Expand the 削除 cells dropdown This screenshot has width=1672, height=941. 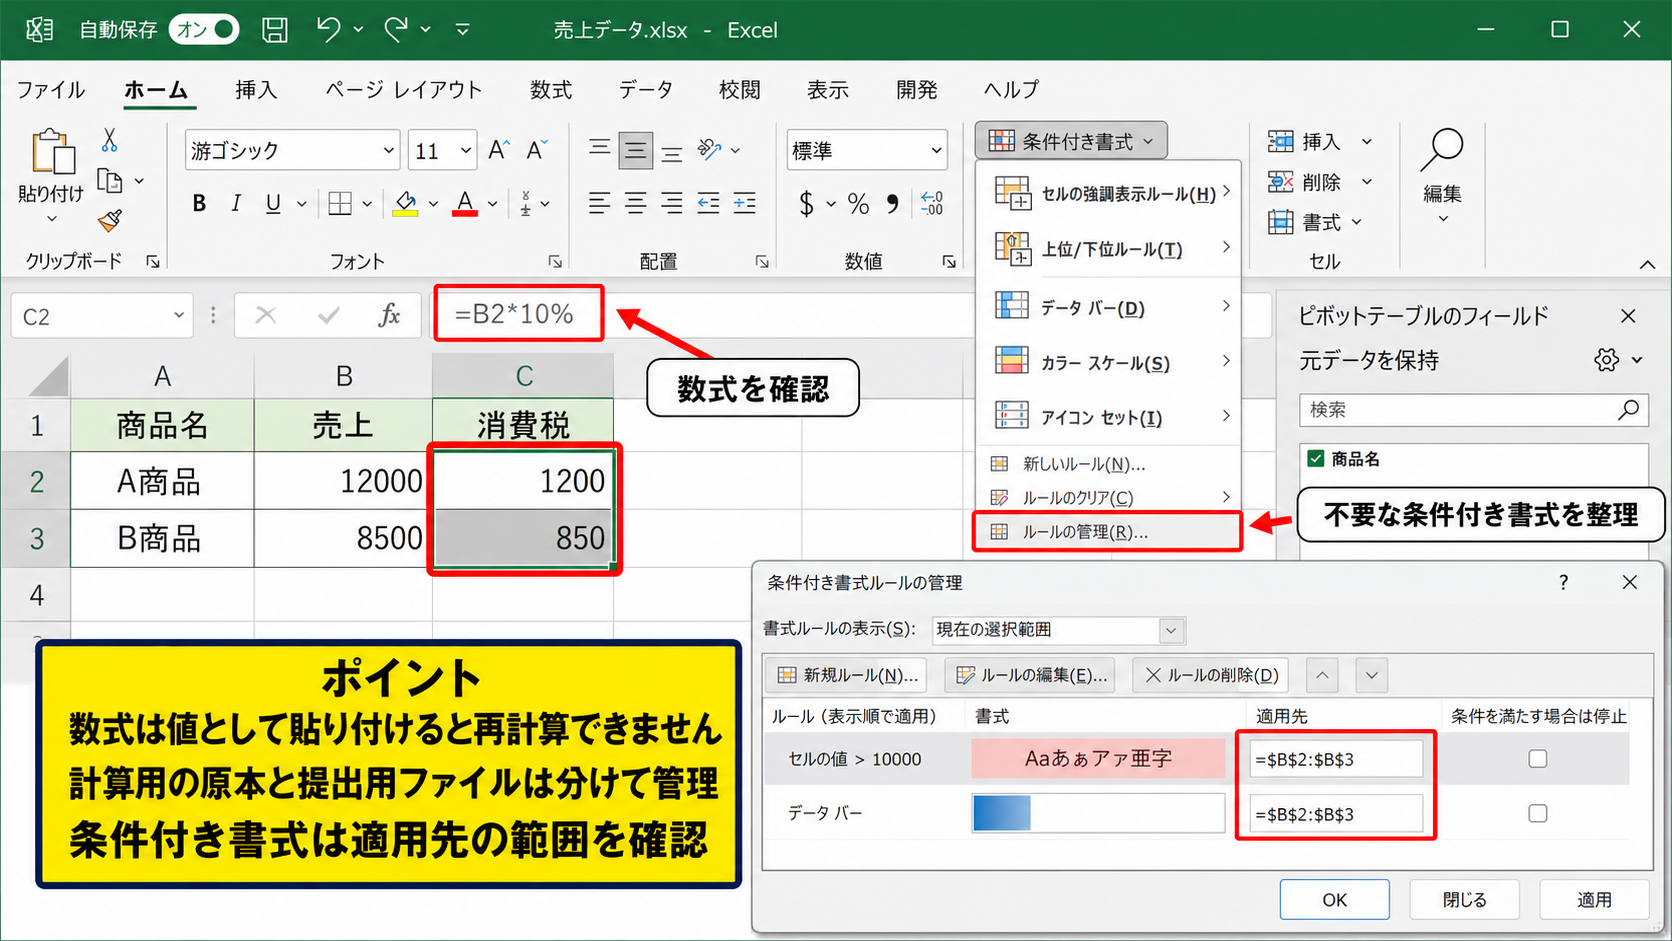(1367, 182)
